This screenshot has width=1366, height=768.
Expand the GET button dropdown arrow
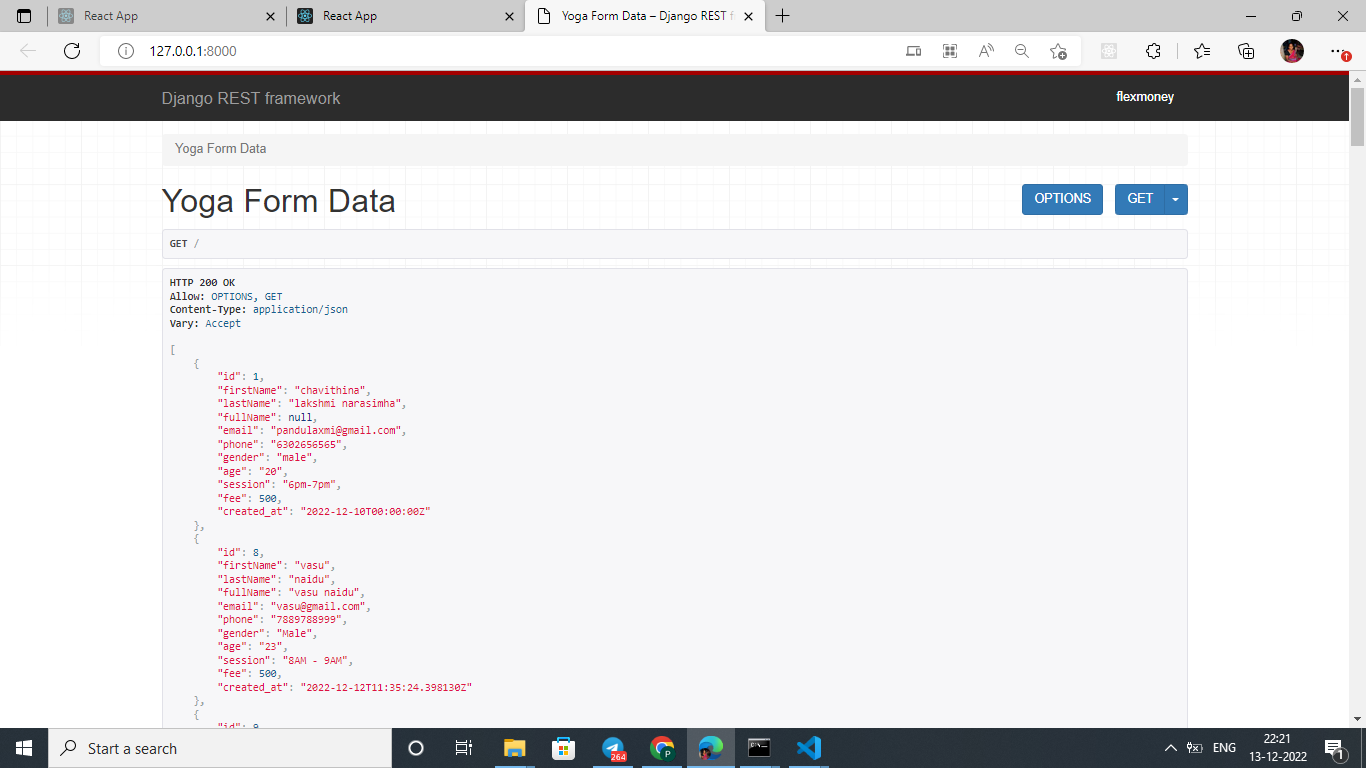click(1175, 199)
